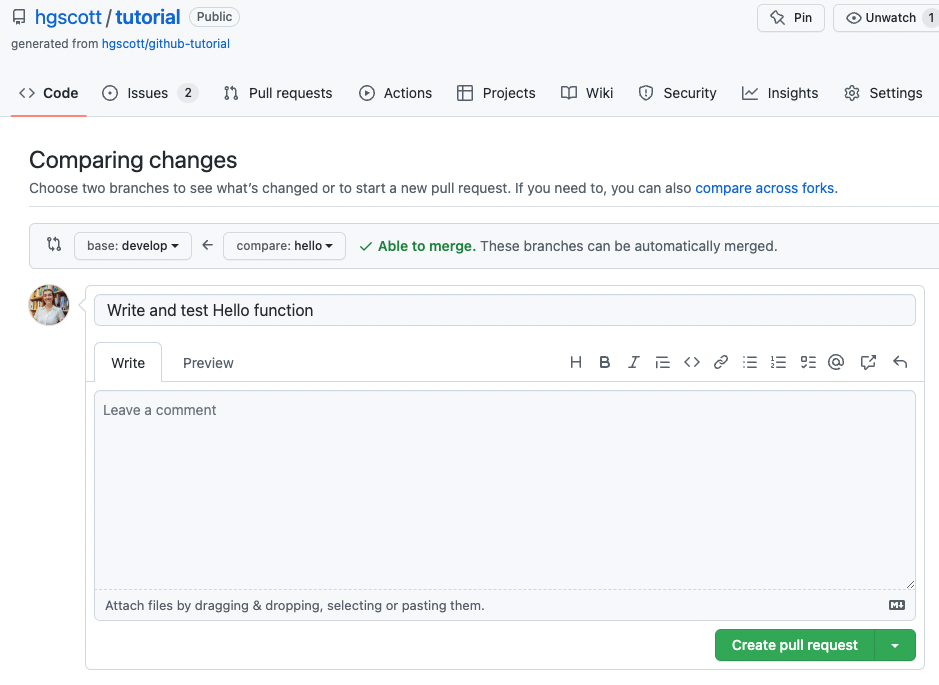Click inside the Leave a comment text area

pos(505,490)
